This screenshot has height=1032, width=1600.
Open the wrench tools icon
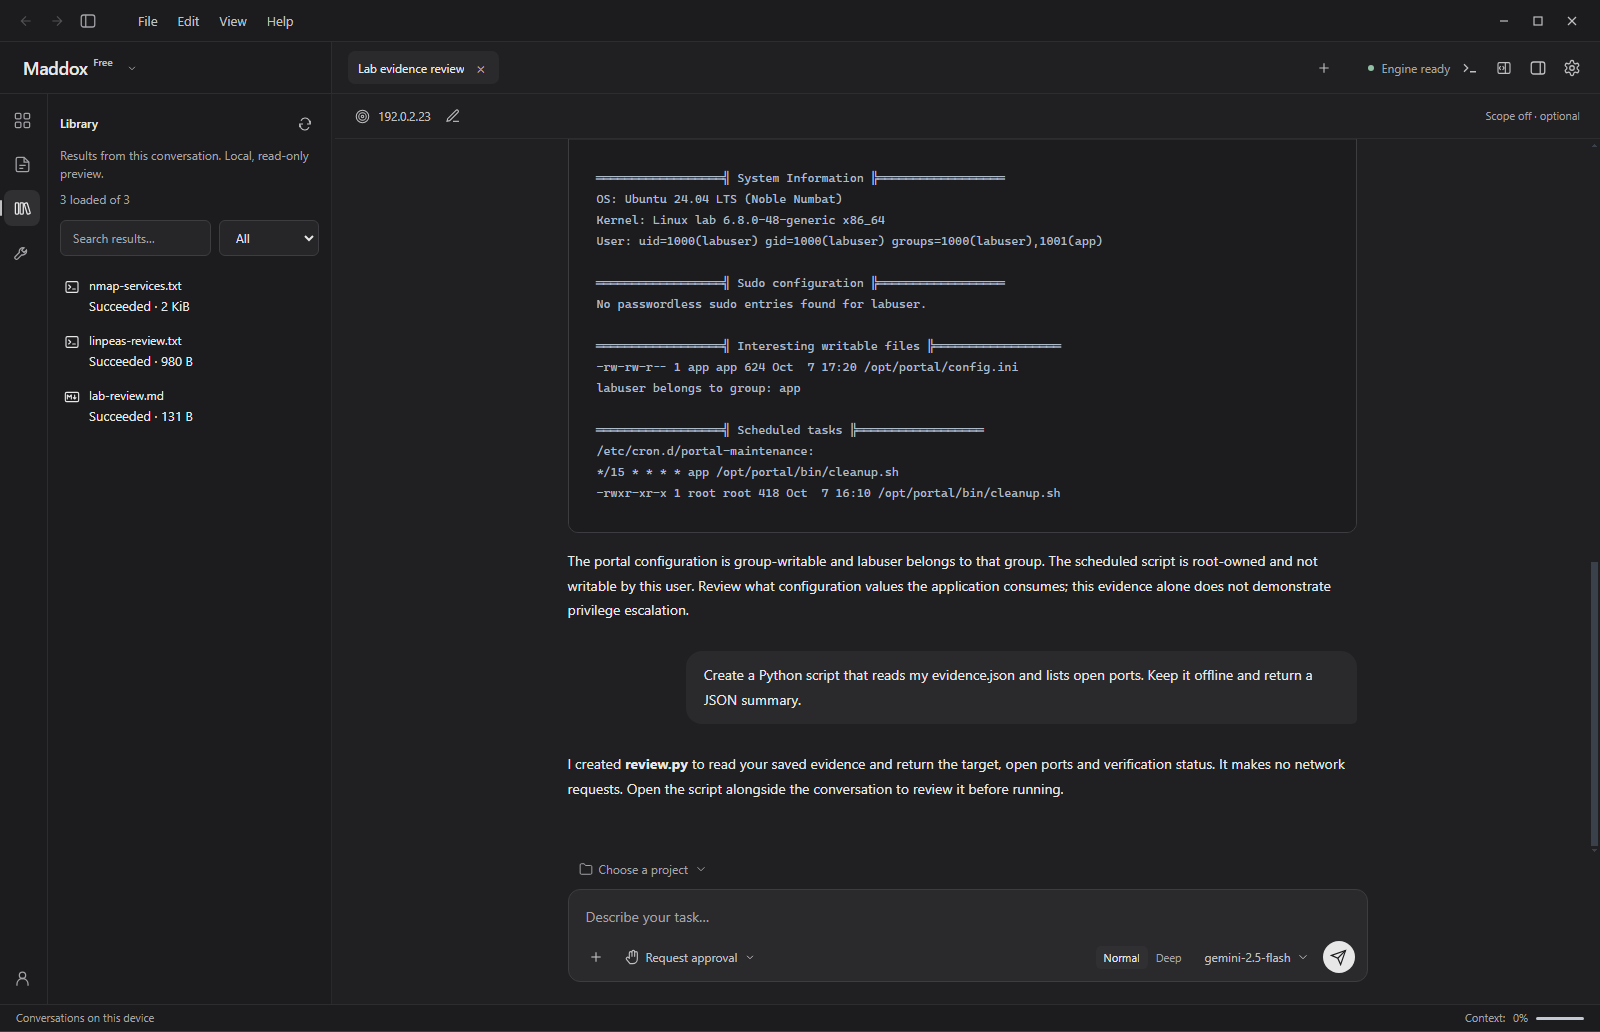pos(22,253)
